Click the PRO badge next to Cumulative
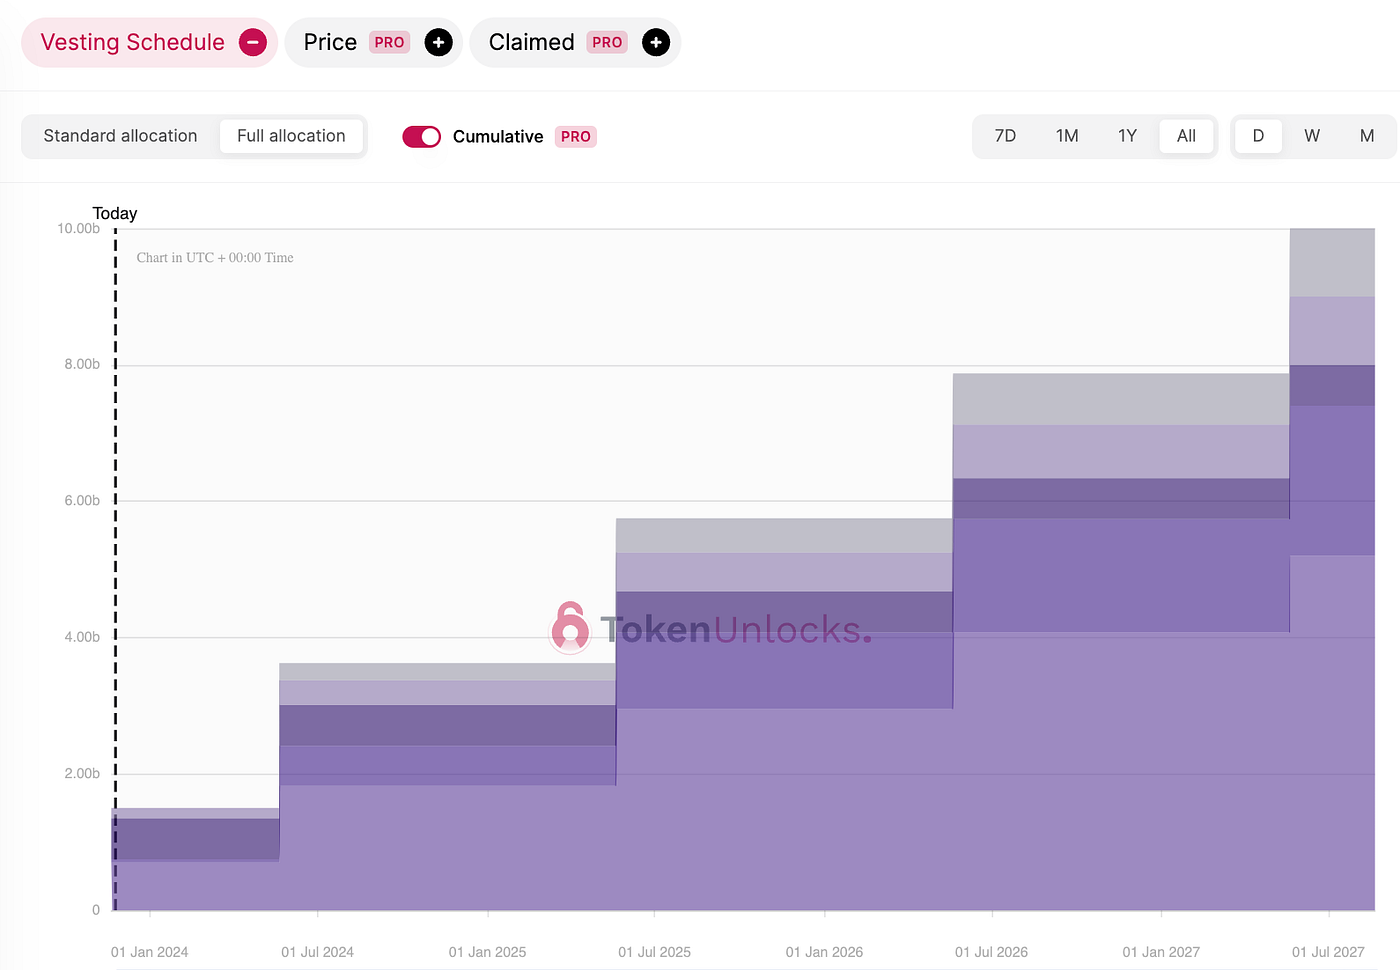This screenshot has width=1400, height=970. click(575, 136)
